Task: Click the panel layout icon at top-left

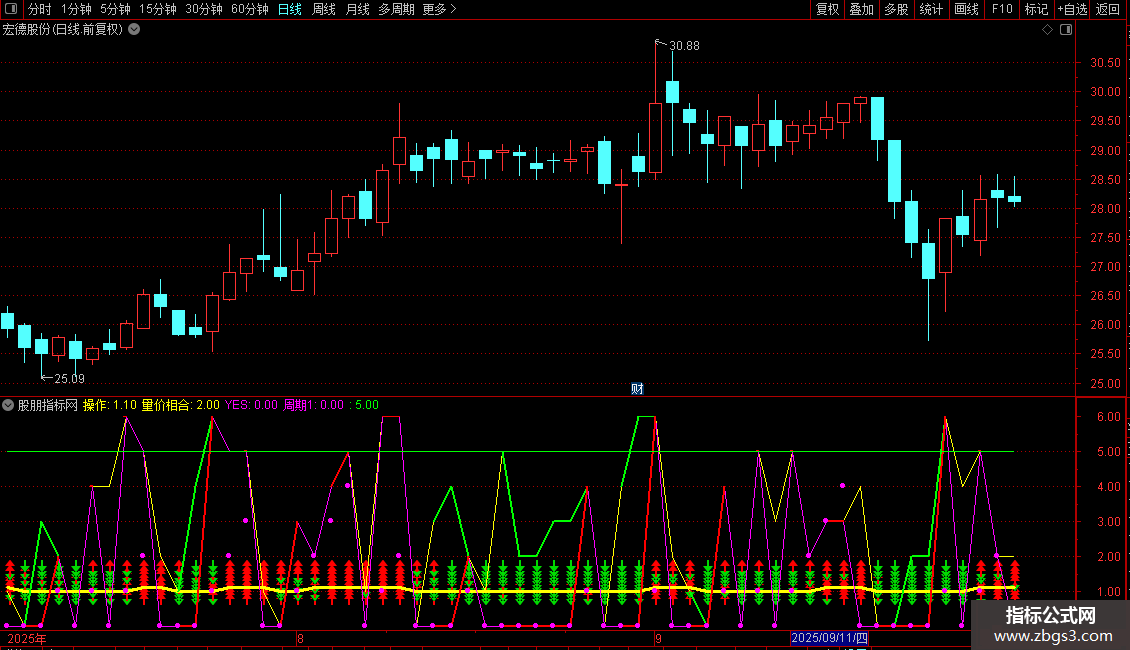Action: (12, 9)
